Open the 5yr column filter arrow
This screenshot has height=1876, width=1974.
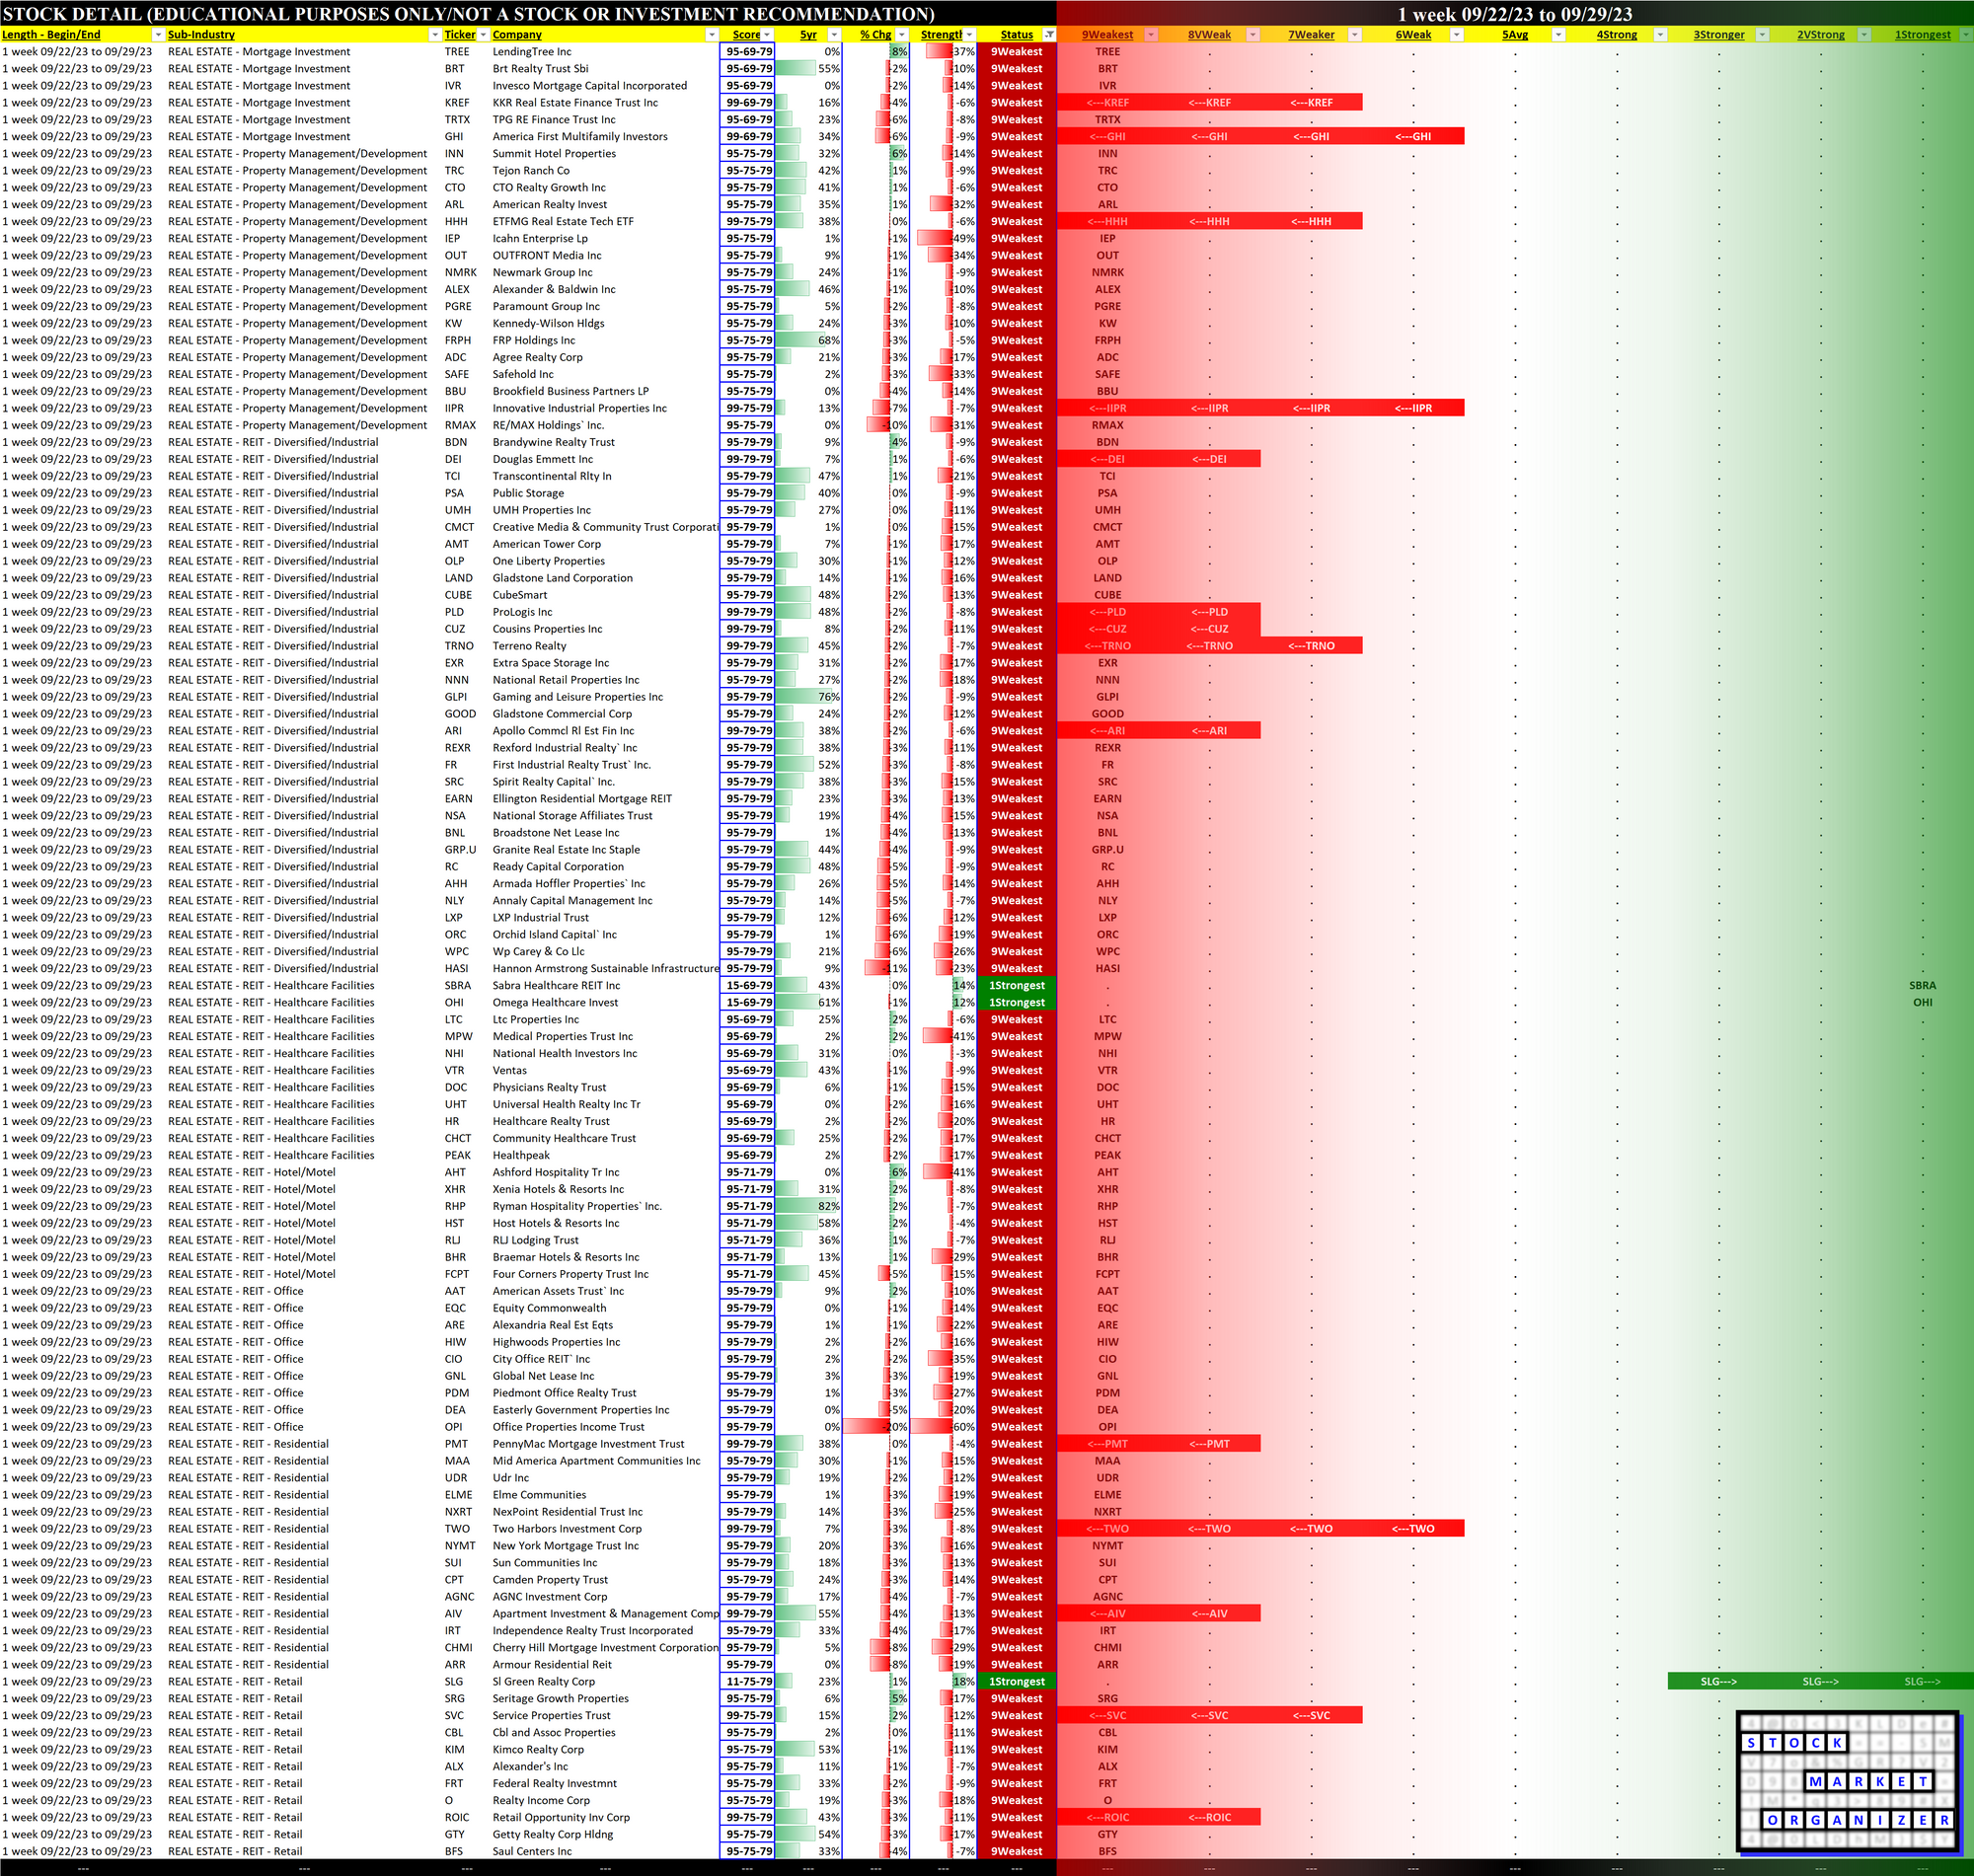click(x=833, y=35)
